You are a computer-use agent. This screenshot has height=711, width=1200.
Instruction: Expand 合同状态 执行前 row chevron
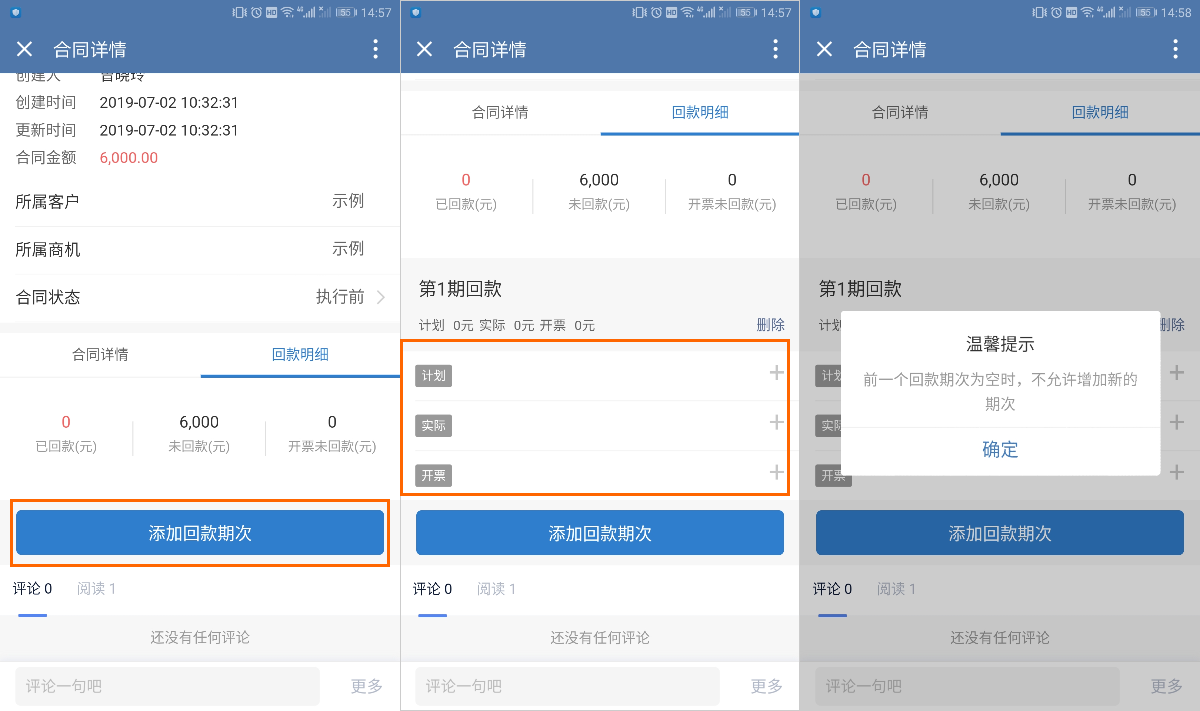click(x=381, y=297)
